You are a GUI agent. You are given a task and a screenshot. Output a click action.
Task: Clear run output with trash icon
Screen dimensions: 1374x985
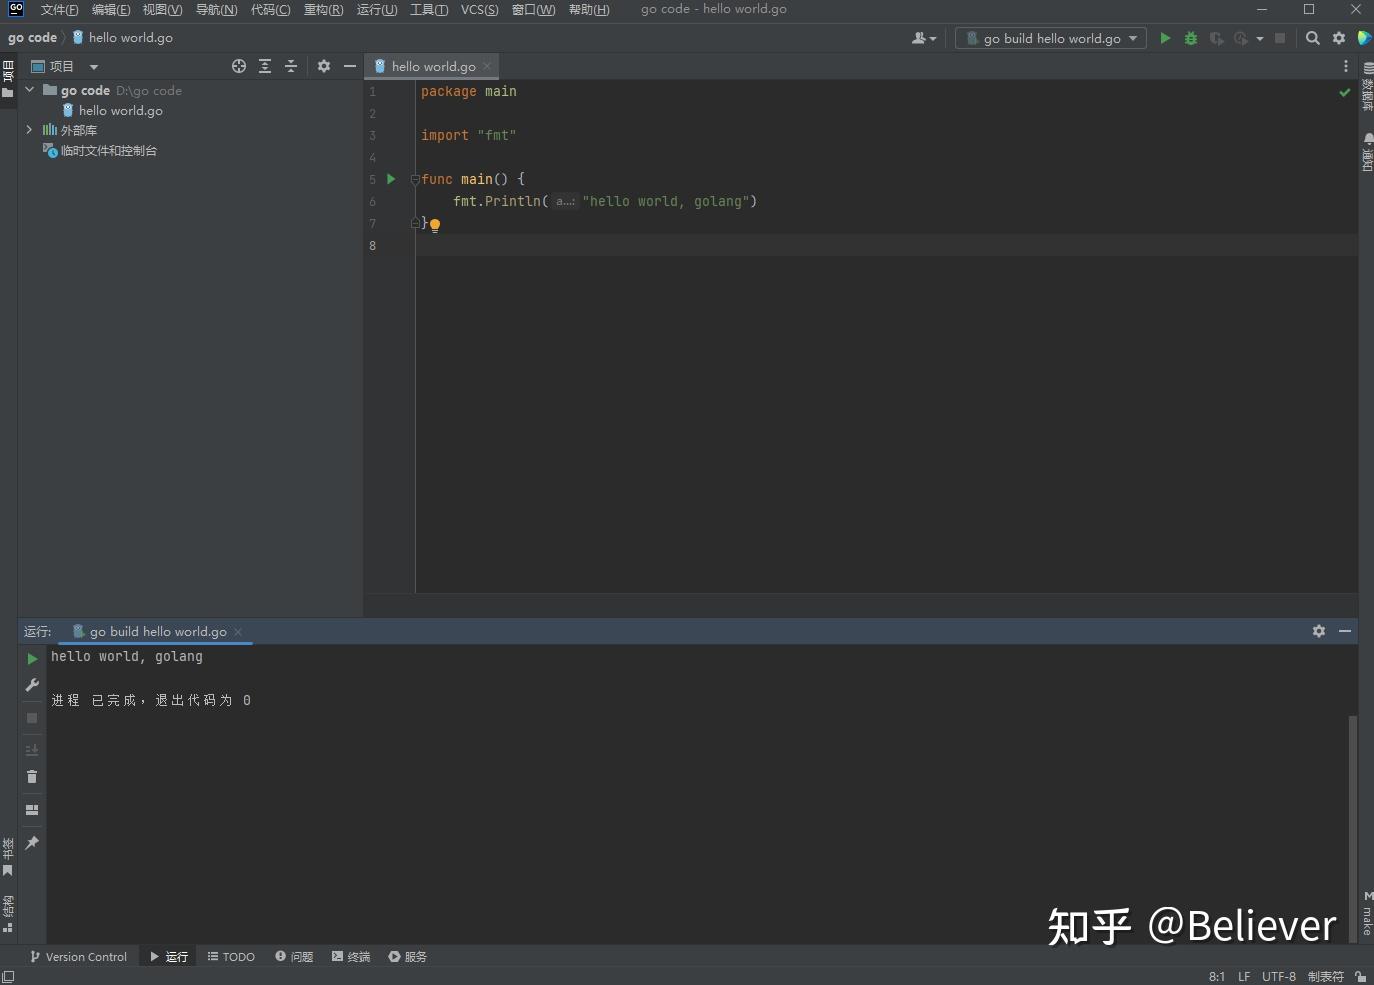click(x=32, y=777)
